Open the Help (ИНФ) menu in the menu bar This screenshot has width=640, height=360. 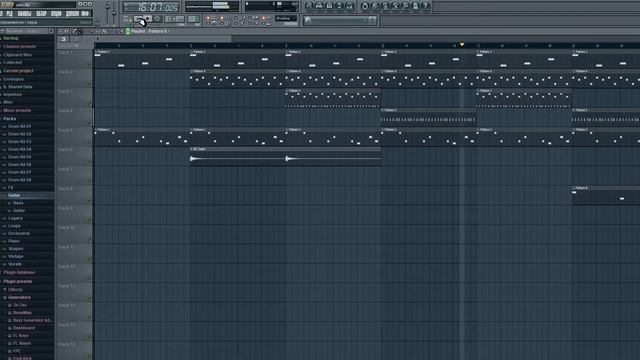(x=85, y=13)
